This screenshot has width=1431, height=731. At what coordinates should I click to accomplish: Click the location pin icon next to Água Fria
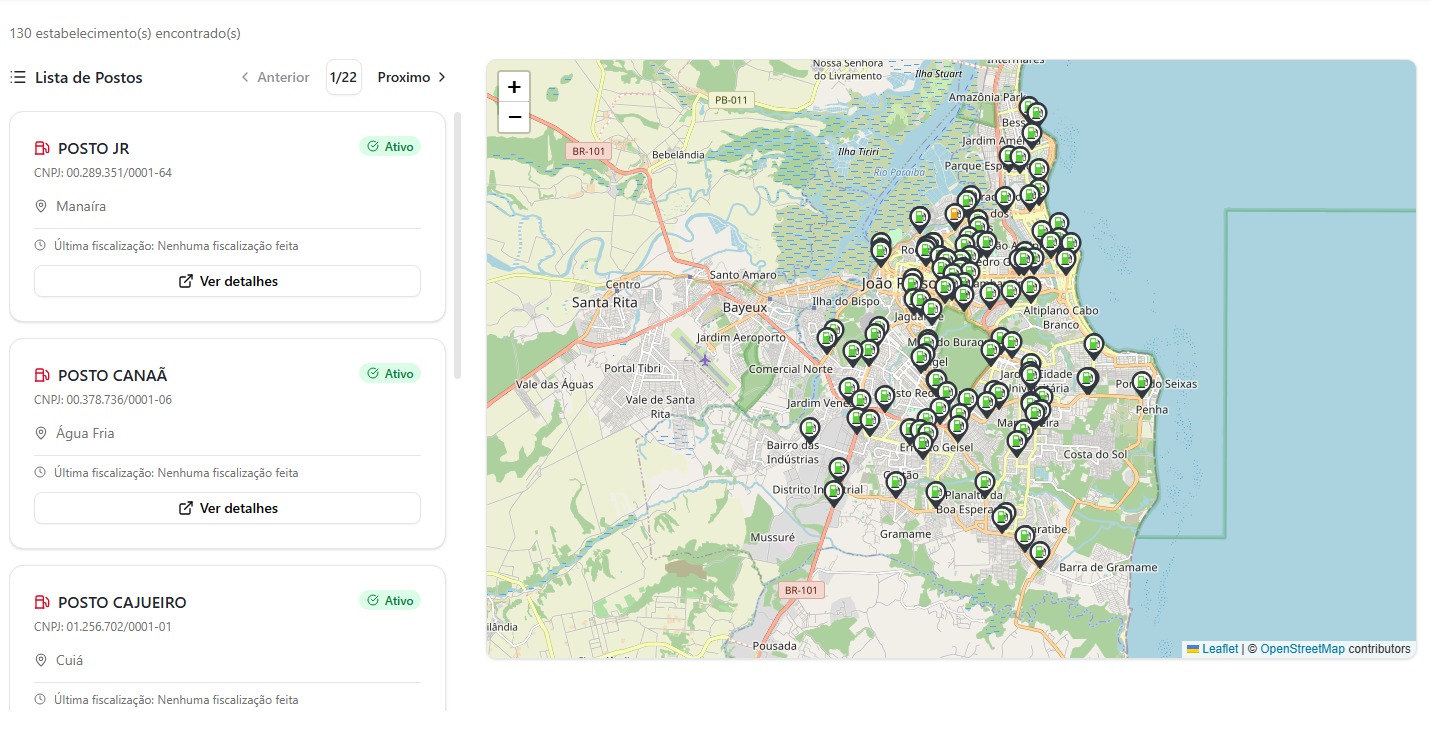coord(41,433)
